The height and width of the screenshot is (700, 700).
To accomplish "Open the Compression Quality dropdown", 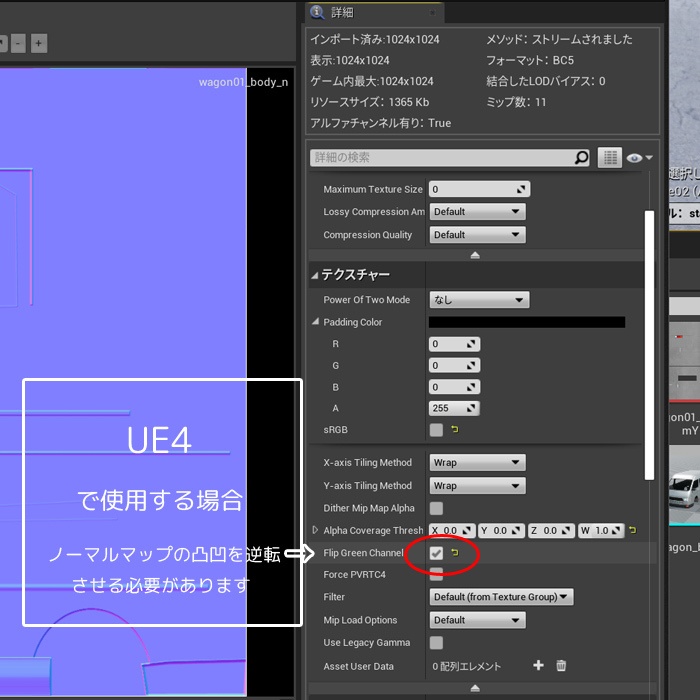I will click(x=477, y=235).
